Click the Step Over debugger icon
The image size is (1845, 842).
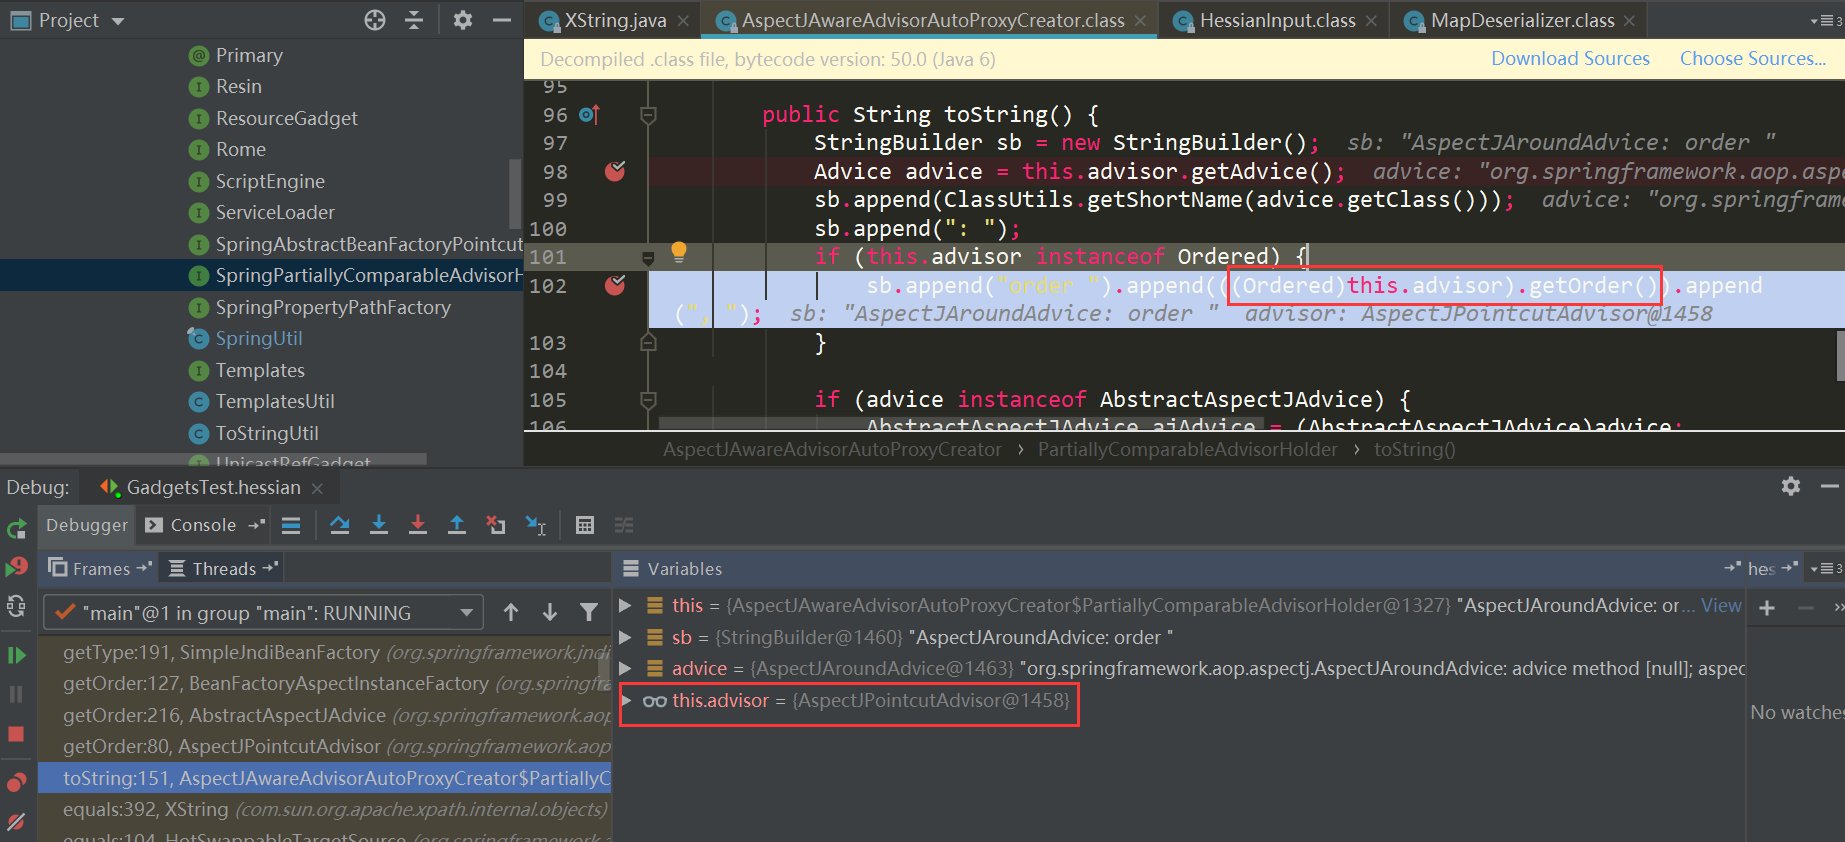(x=340, y=525)
